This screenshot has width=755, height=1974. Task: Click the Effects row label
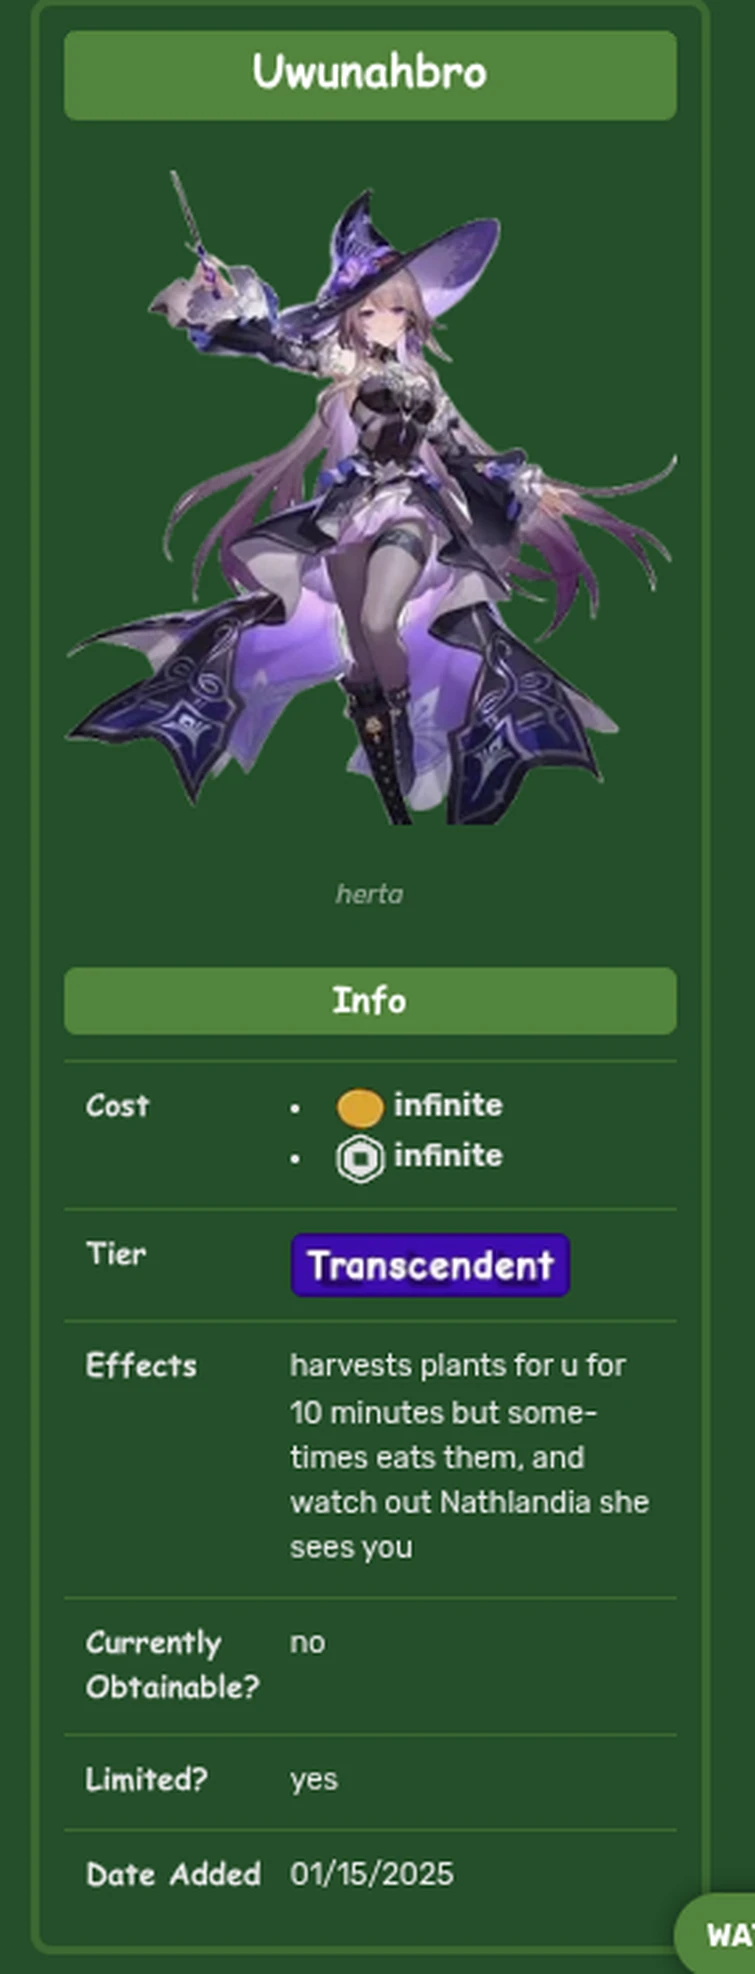pyautogui.click(x=141, y=1365)
